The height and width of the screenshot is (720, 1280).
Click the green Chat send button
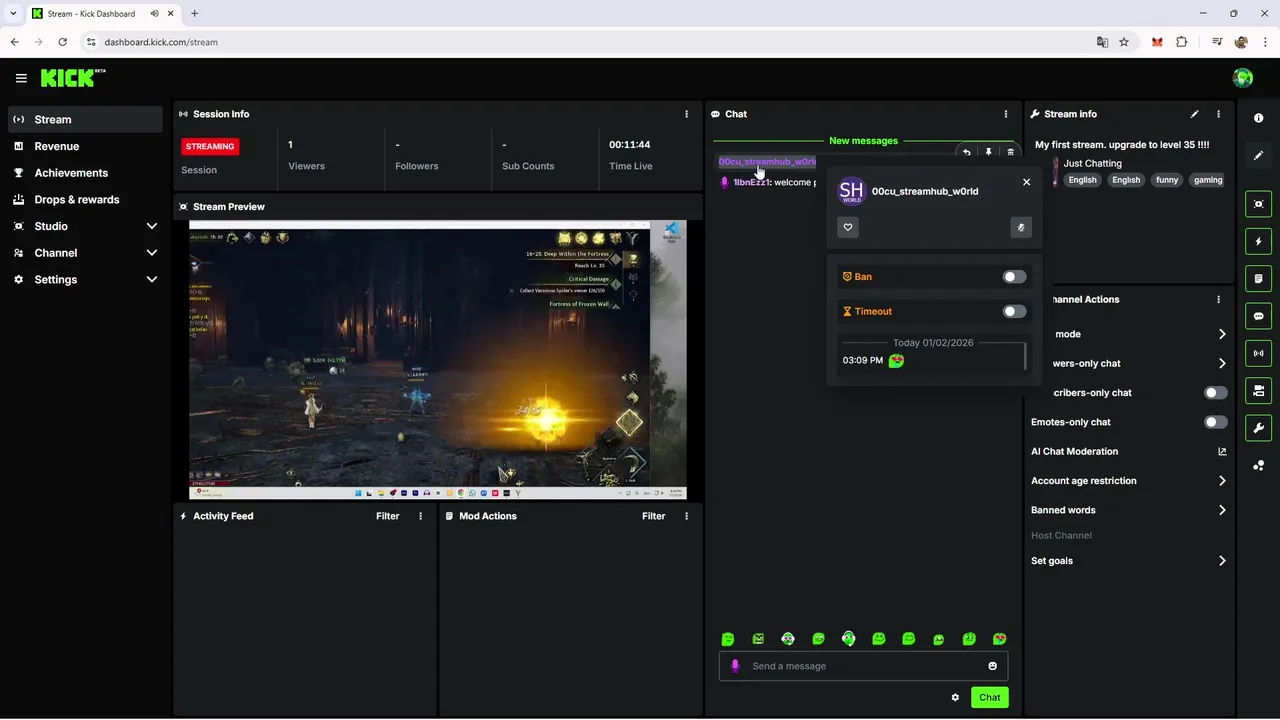989,697
